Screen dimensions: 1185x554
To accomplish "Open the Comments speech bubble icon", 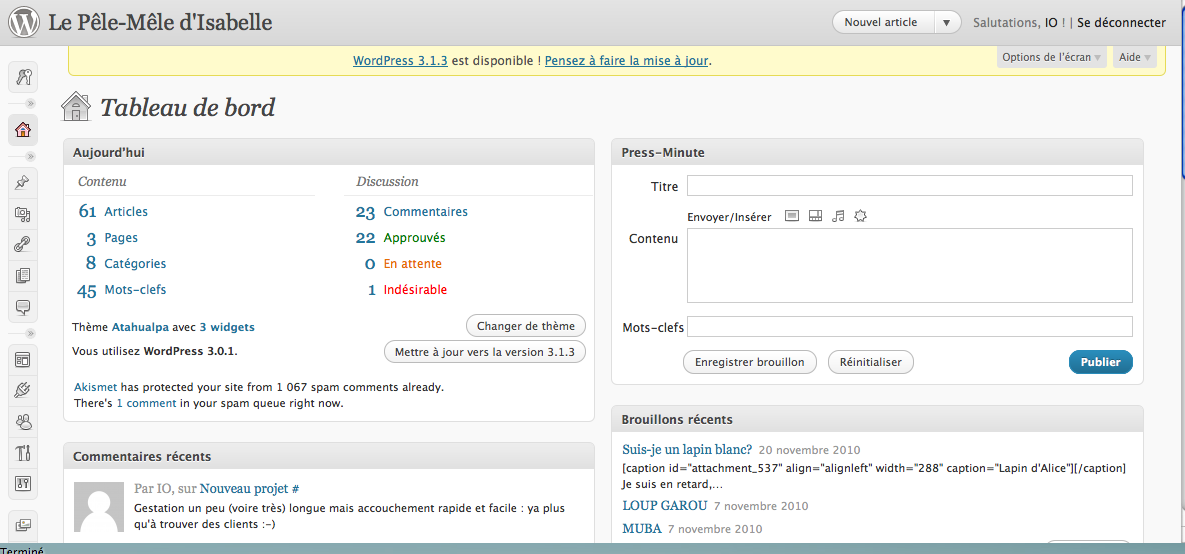I will pos(23,306).
